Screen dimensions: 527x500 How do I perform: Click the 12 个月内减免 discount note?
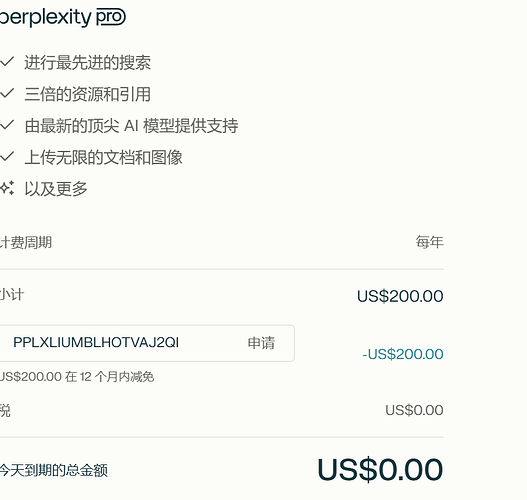tap(77, 377)
